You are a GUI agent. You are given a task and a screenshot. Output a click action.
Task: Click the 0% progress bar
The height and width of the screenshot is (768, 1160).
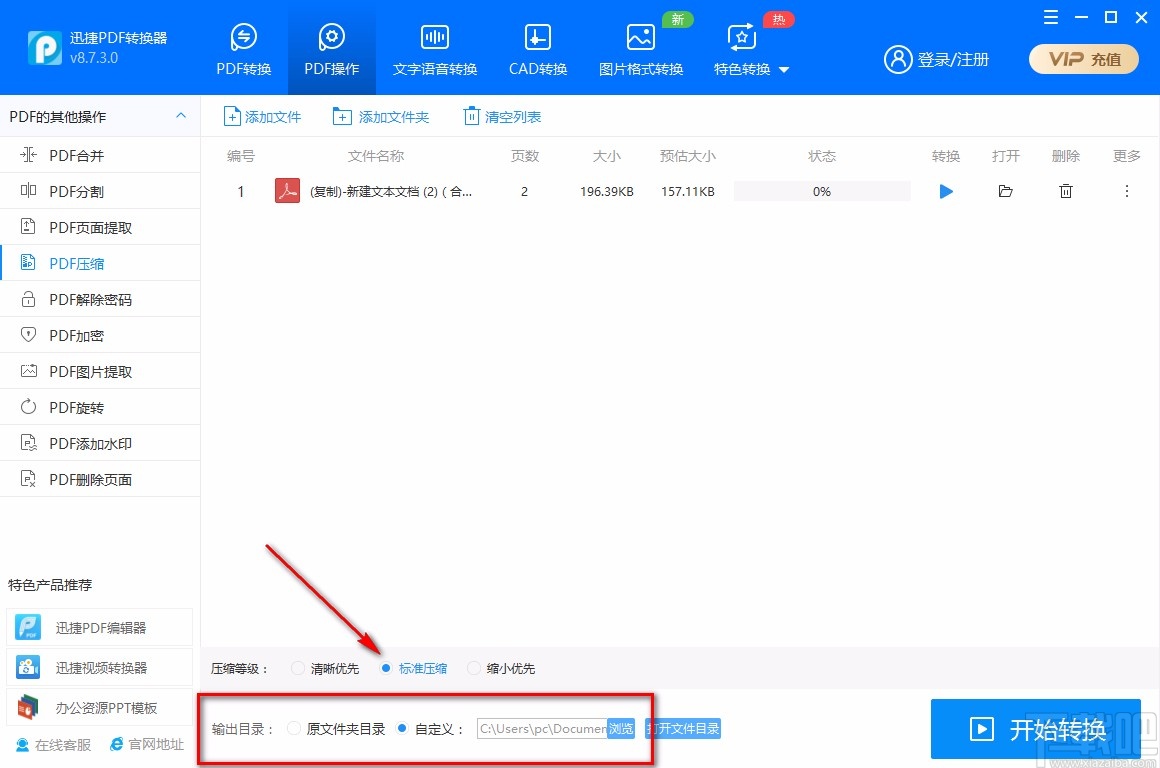(822, 192)
